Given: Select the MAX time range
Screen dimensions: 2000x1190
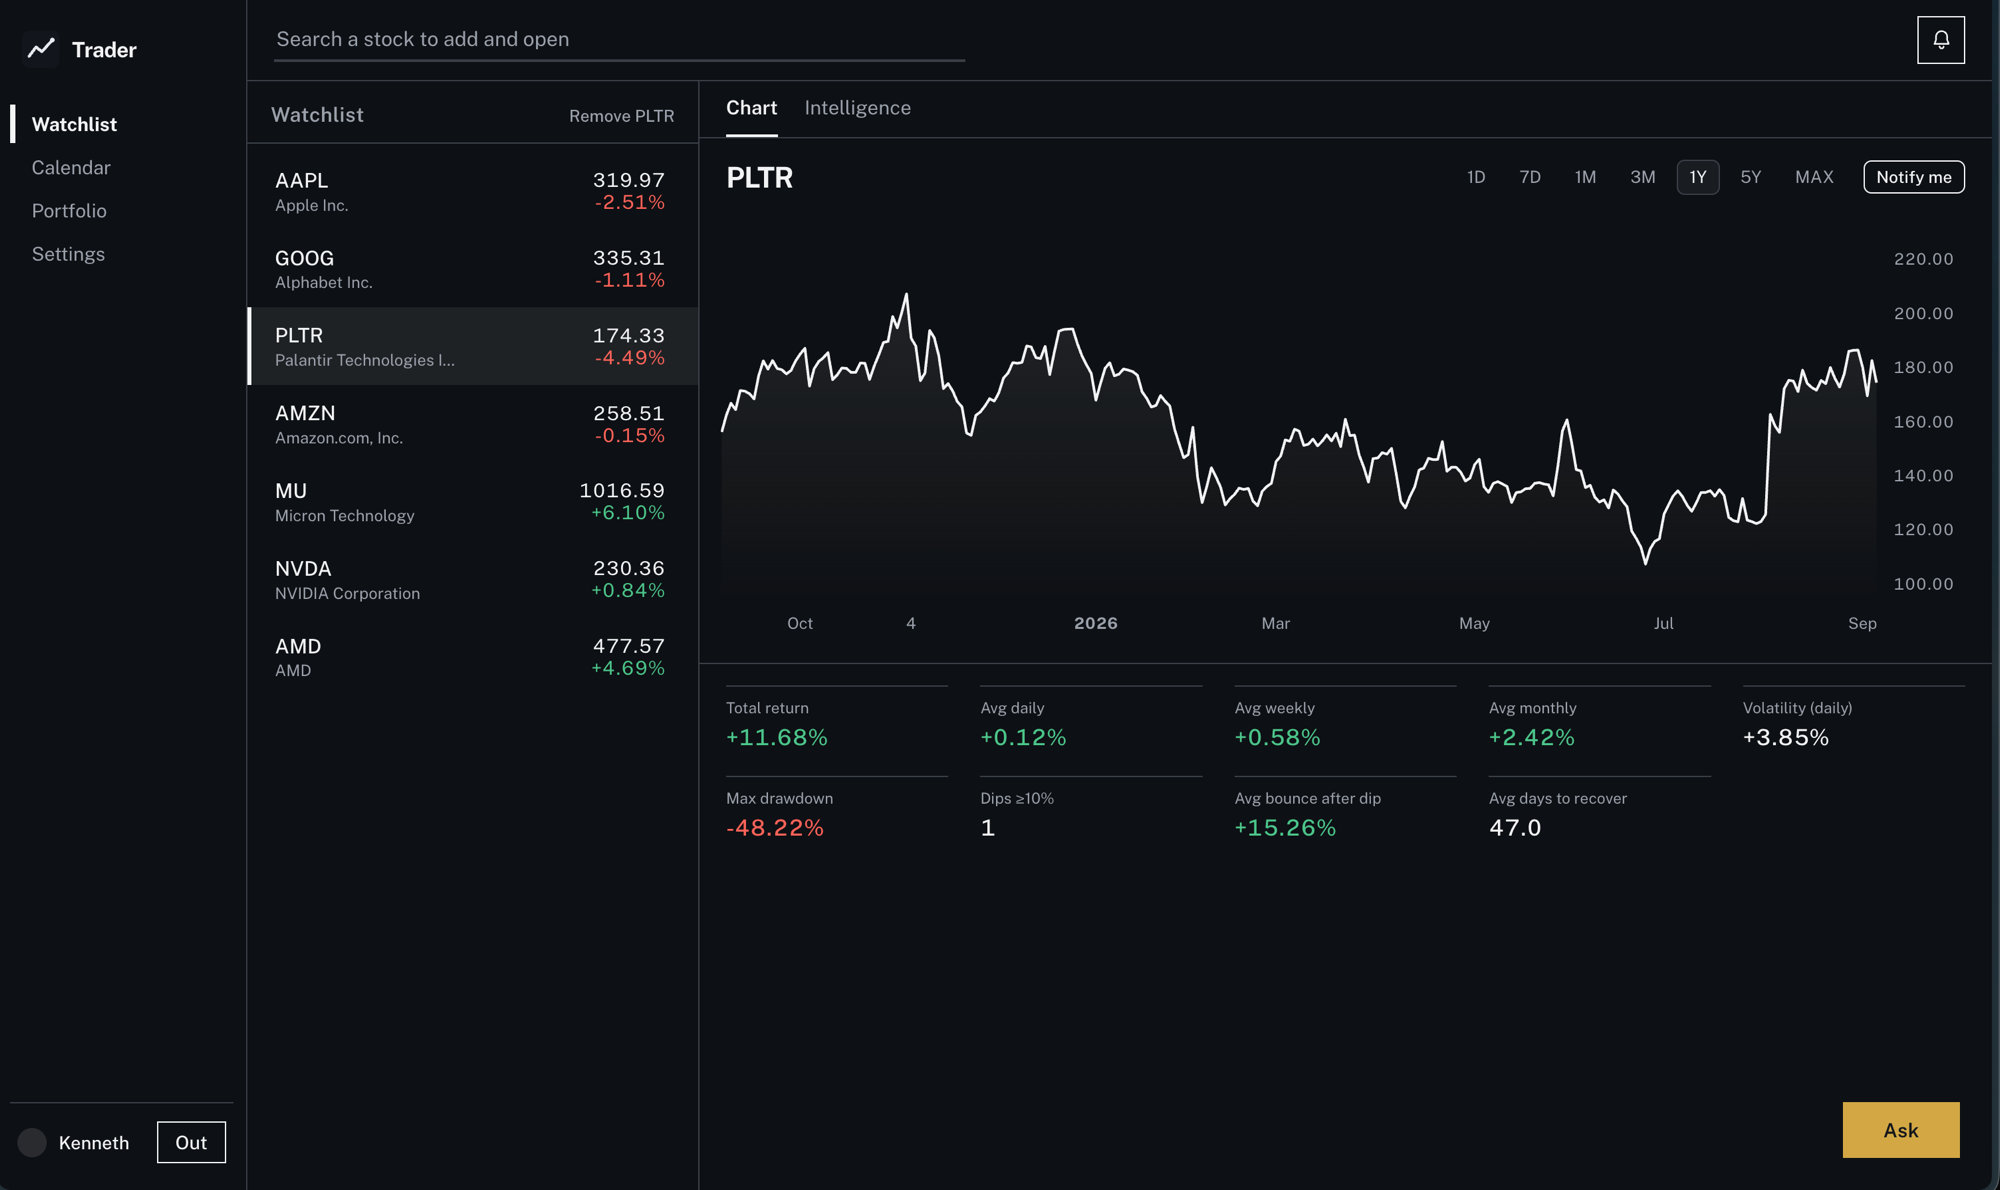Looking at the screenshot, I should coord(1814,177).
